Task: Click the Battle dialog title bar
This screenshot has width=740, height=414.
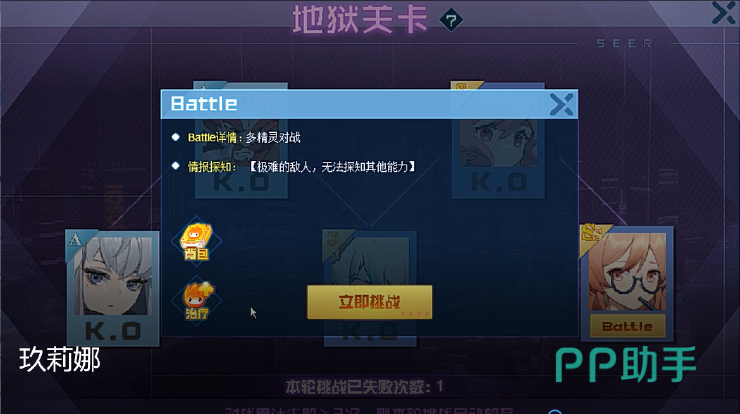Action: tap(369, 104)
